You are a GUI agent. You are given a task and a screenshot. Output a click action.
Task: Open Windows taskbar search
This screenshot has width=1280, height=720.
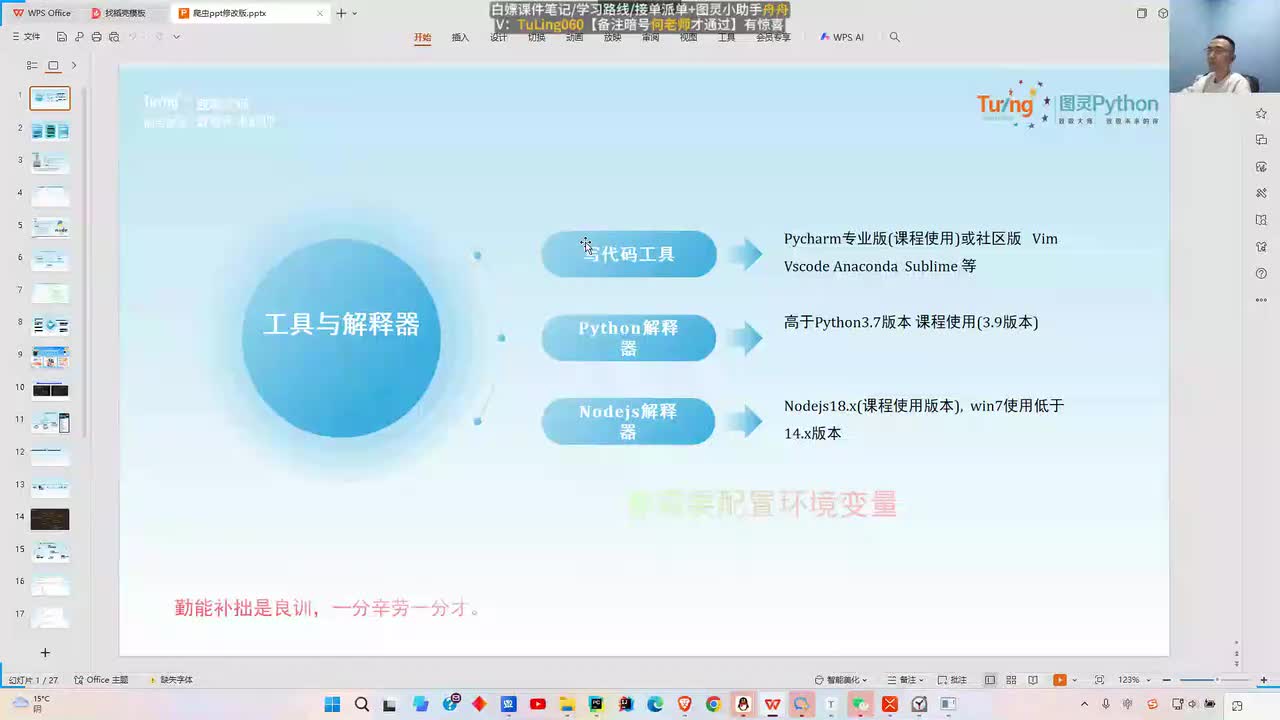(x=361, y=704)
